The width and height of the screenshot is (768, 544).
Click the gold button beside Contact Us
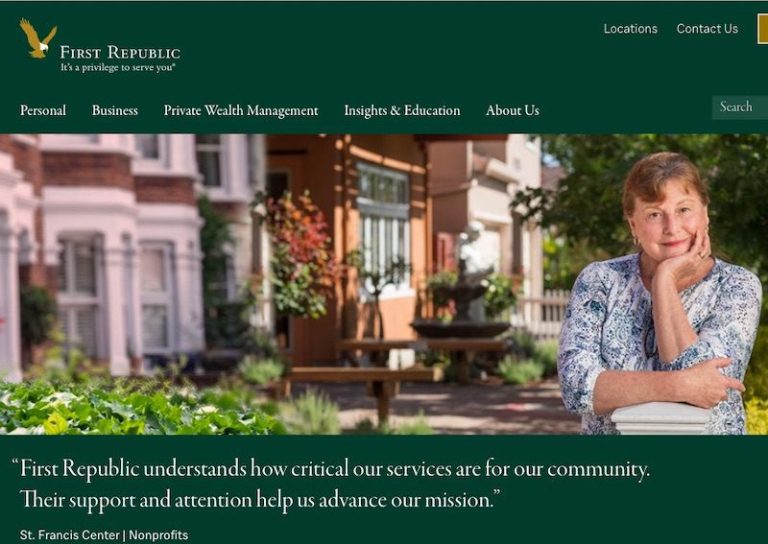763,29
